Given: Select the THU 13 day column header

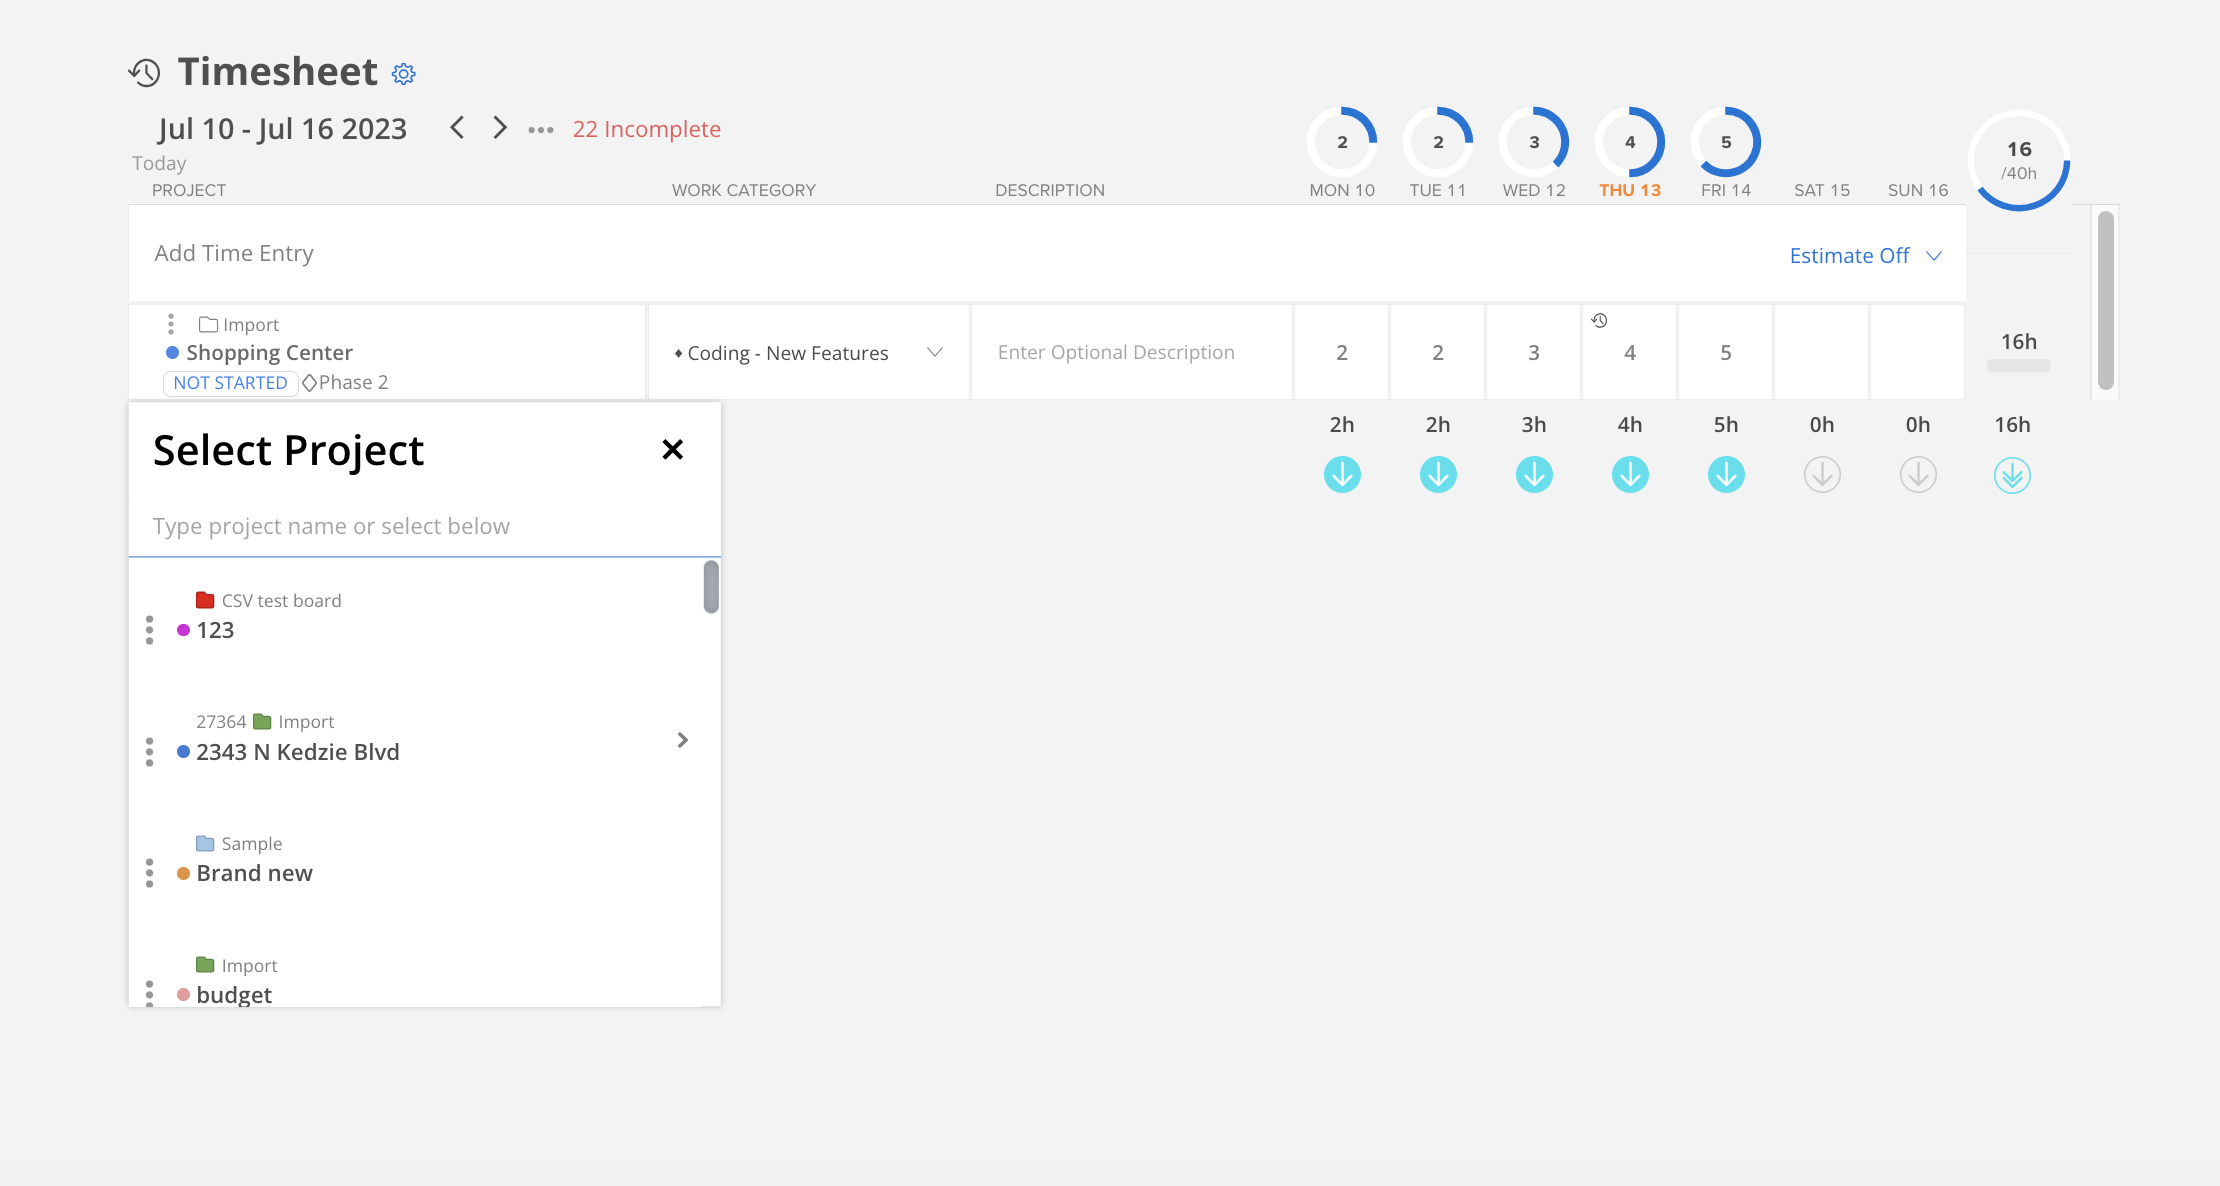Looking at the screenshot, I should click(x=1630, y=189).
